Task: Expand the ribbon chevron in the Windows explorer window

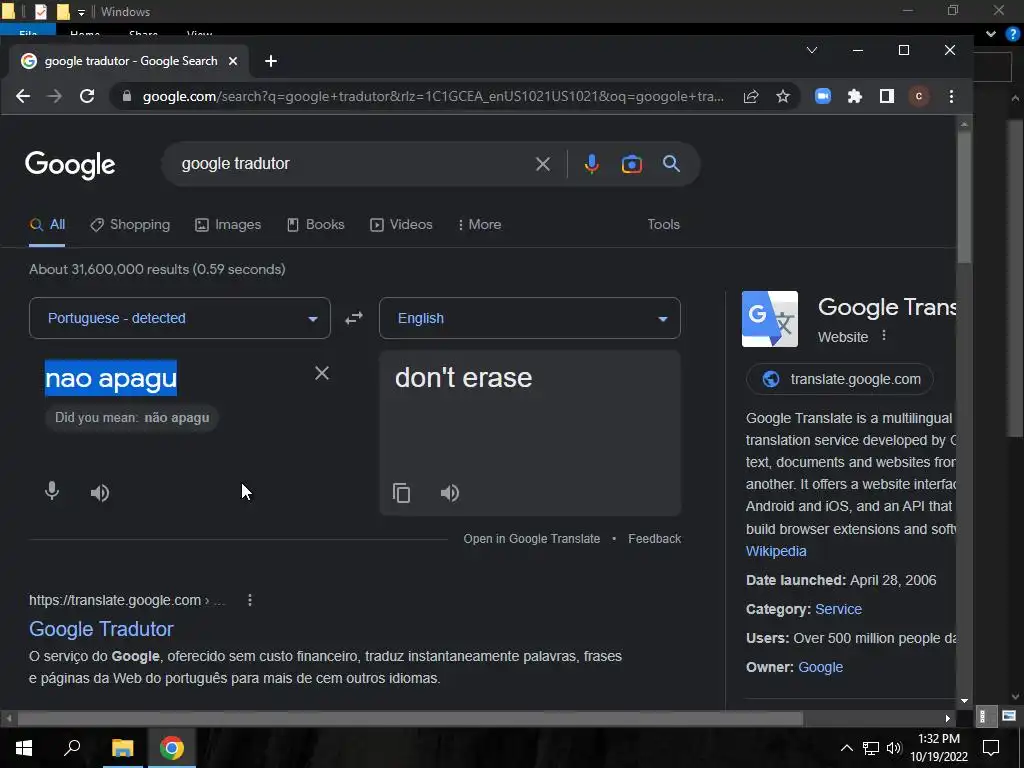Action: pos(991,34)
